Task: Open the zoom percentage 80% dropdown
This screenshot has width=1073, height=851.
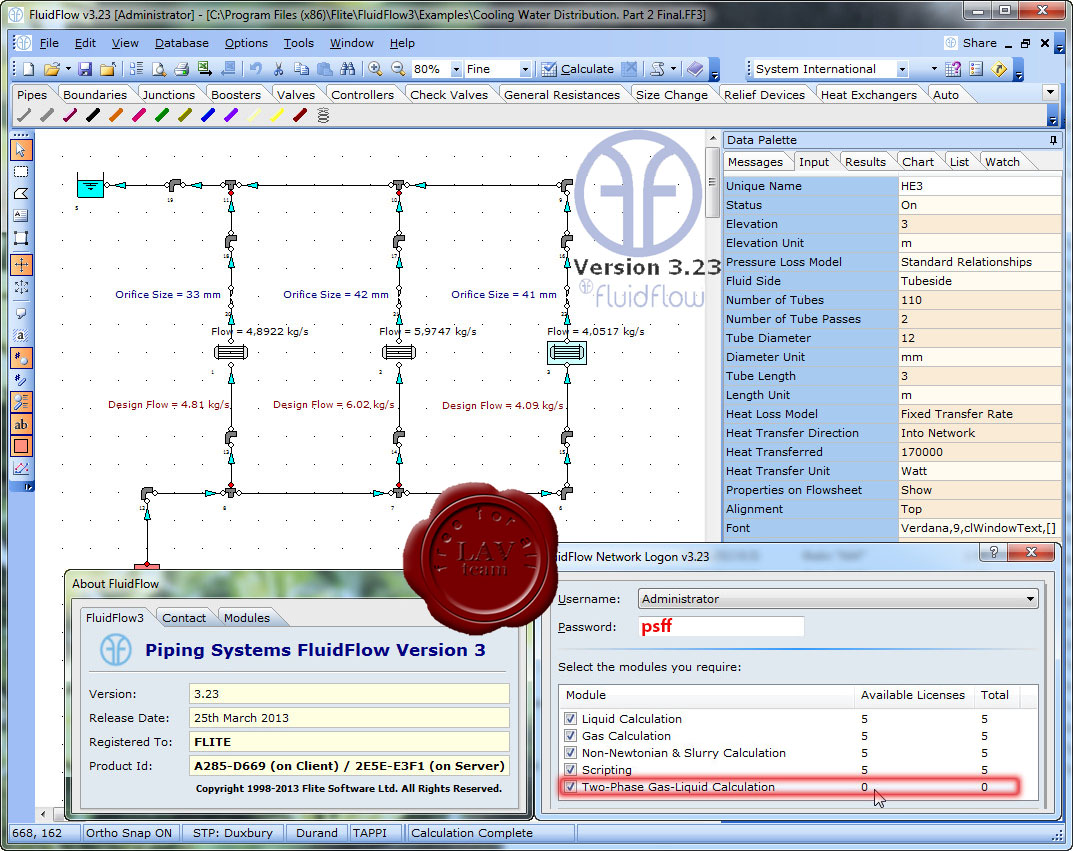Action: (456, 69)
